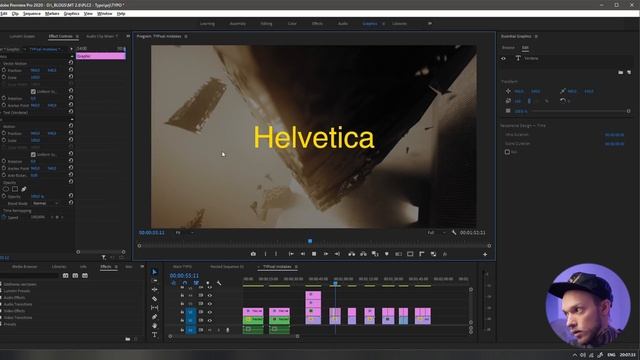
Task: Click the Lift button
Action: (x=351, y=254)
